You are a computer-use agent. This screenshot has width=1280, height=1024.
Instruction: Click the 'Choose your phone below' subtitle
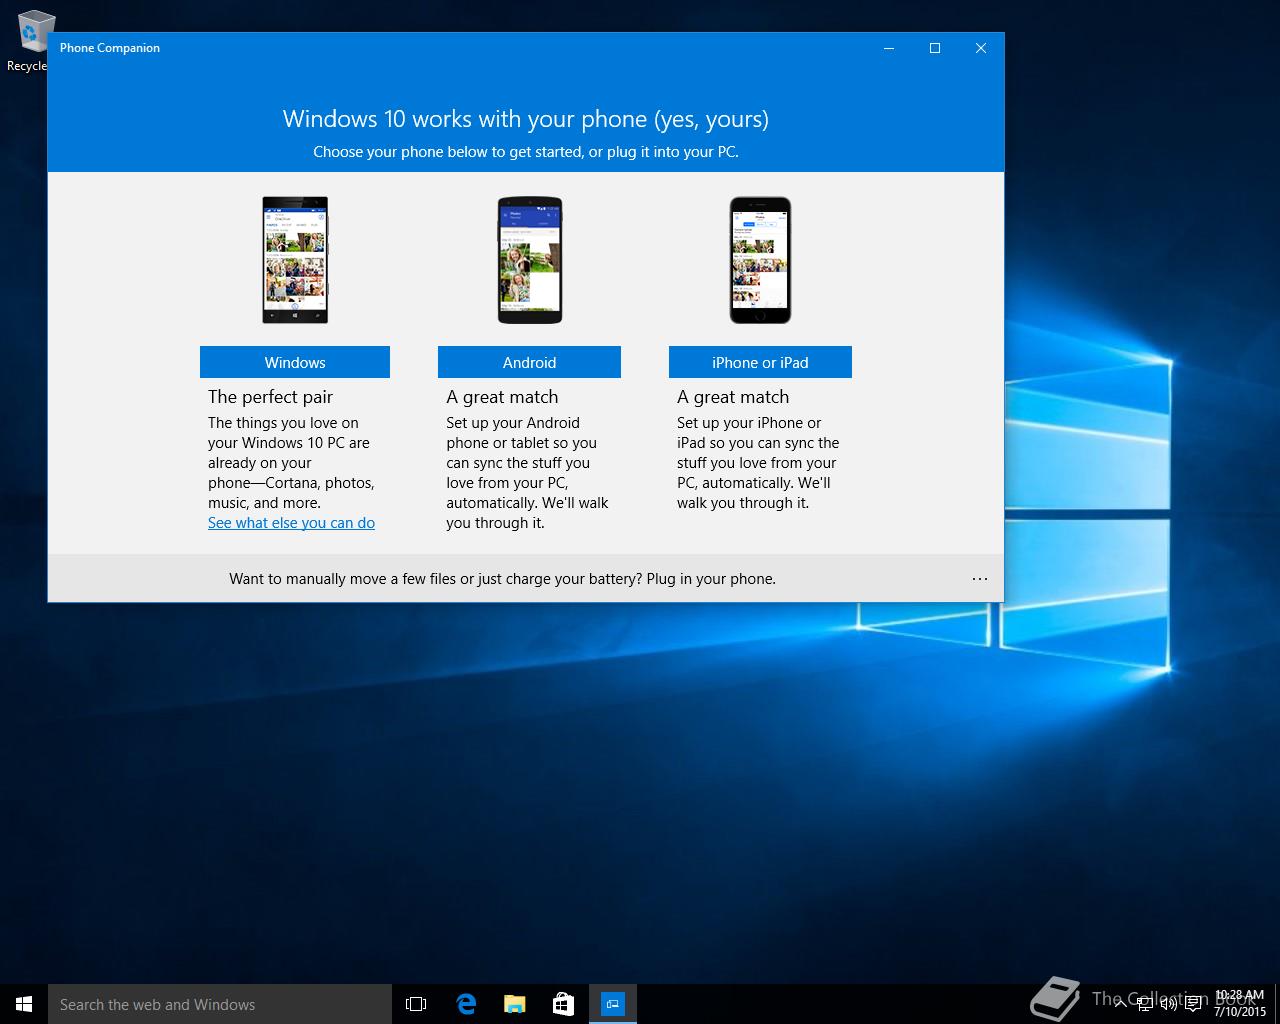(x=526, y=152)
